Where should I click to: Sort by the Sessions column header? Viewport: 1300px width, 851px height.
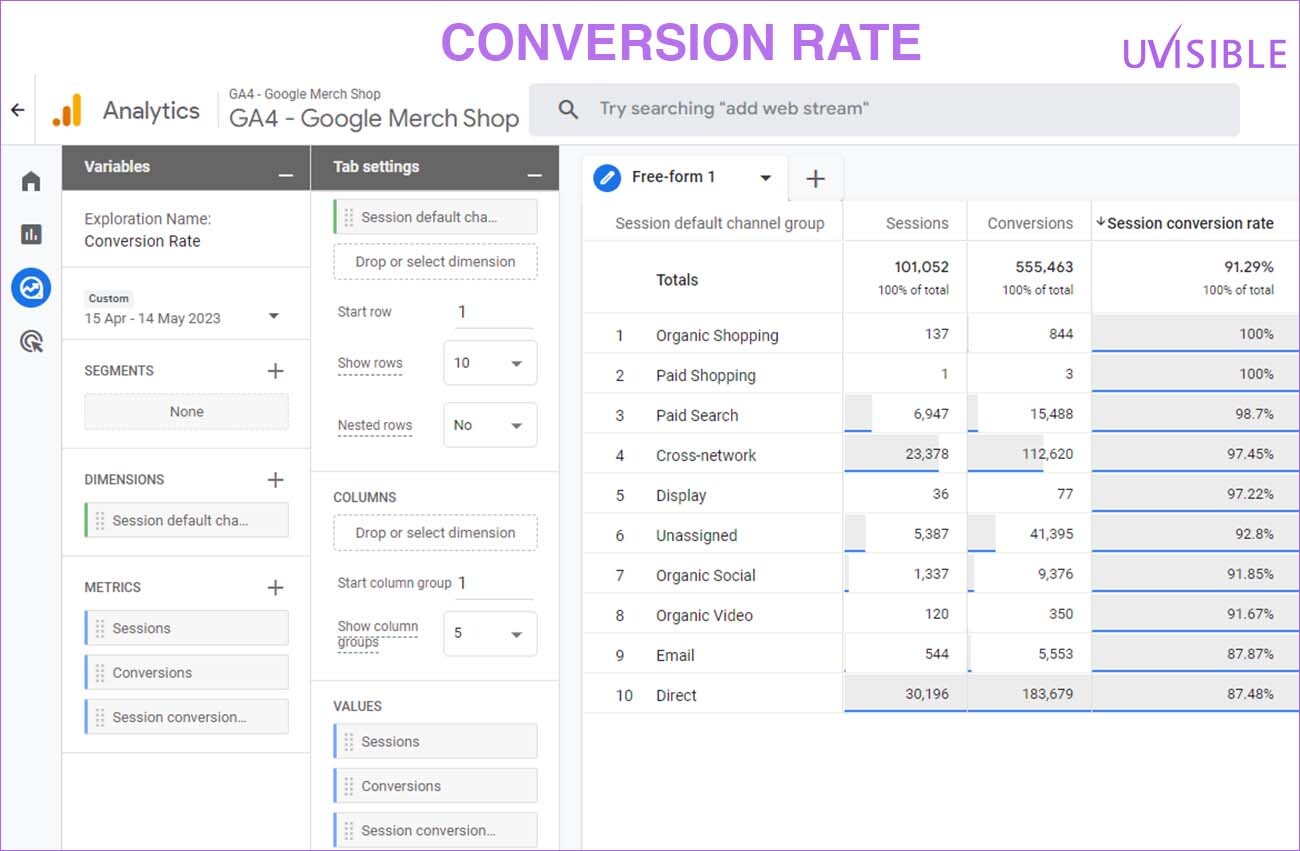pos(917,223)
